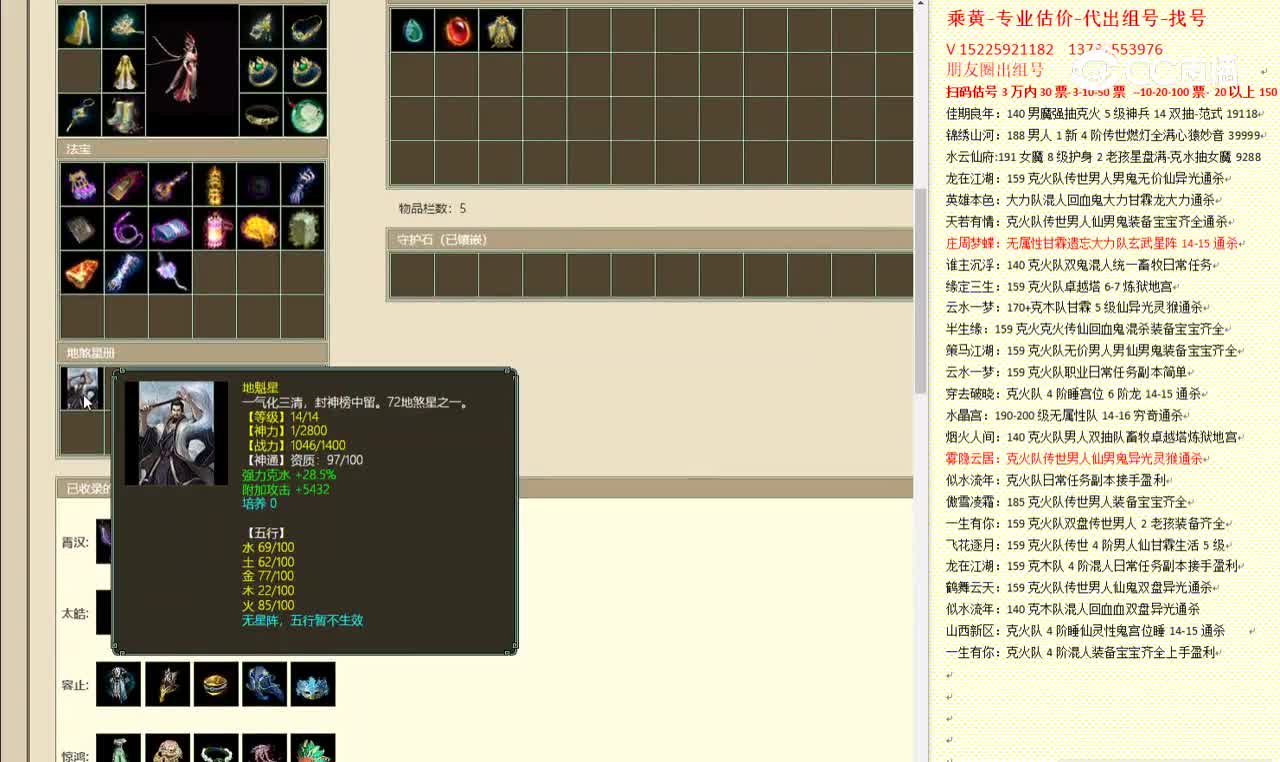
Task: Click the 地煞星册 section header
Action: tap(192, 352)
